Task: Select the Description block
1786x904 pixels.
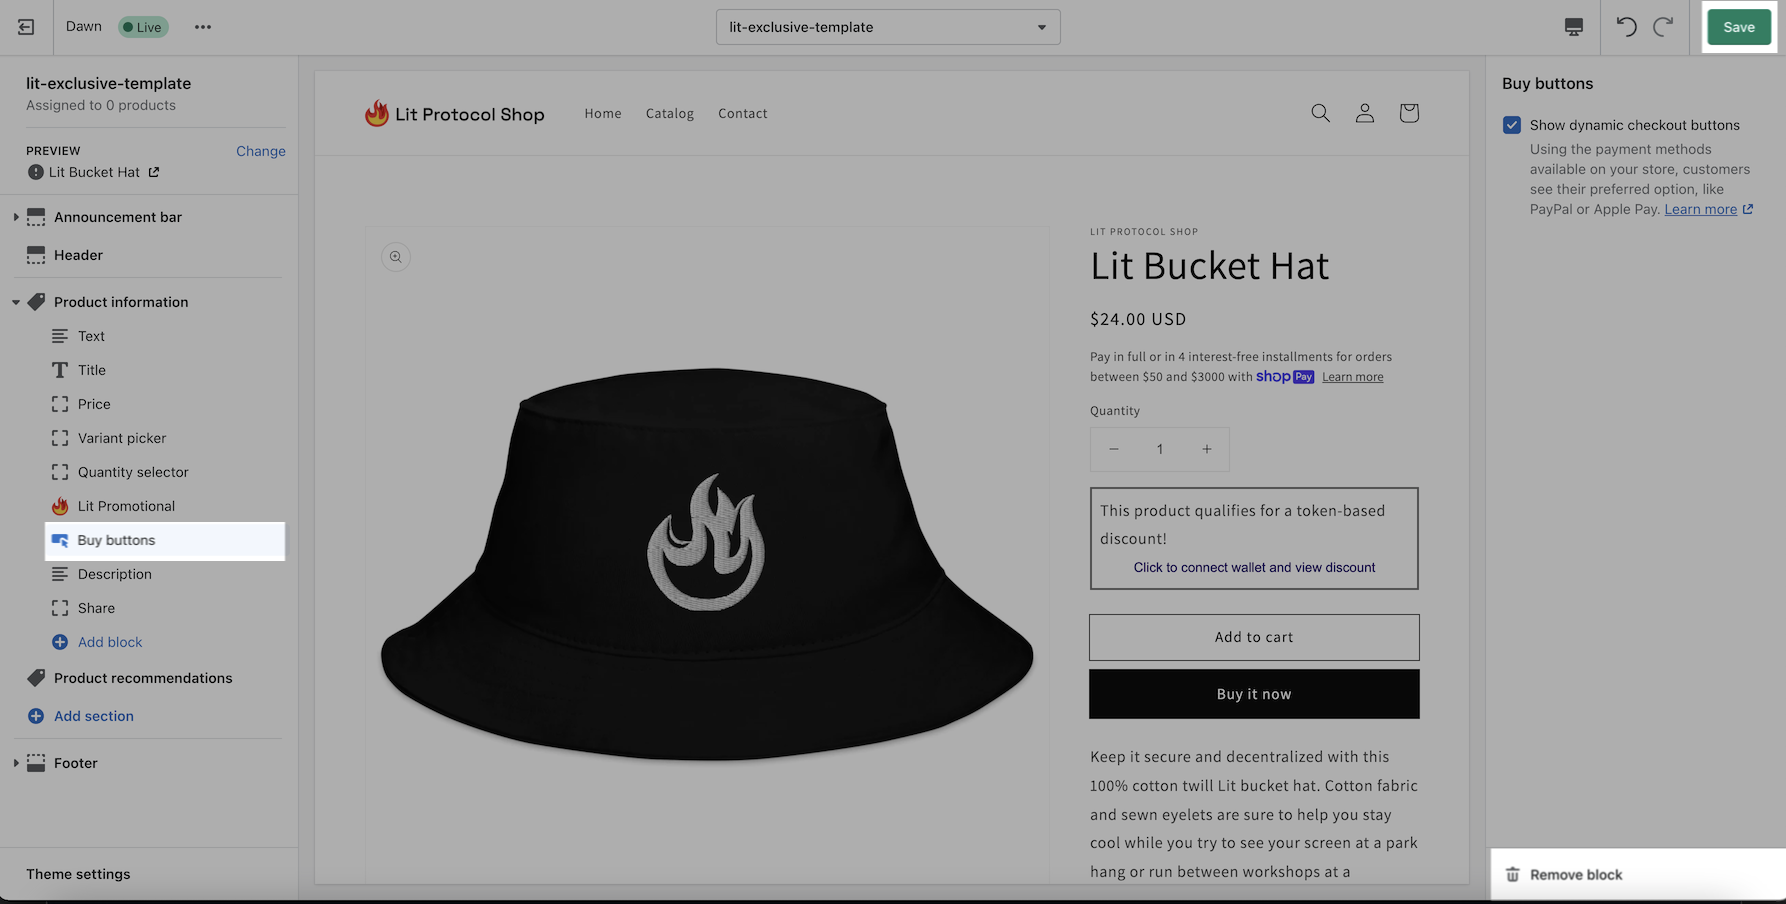Action: 115,574
